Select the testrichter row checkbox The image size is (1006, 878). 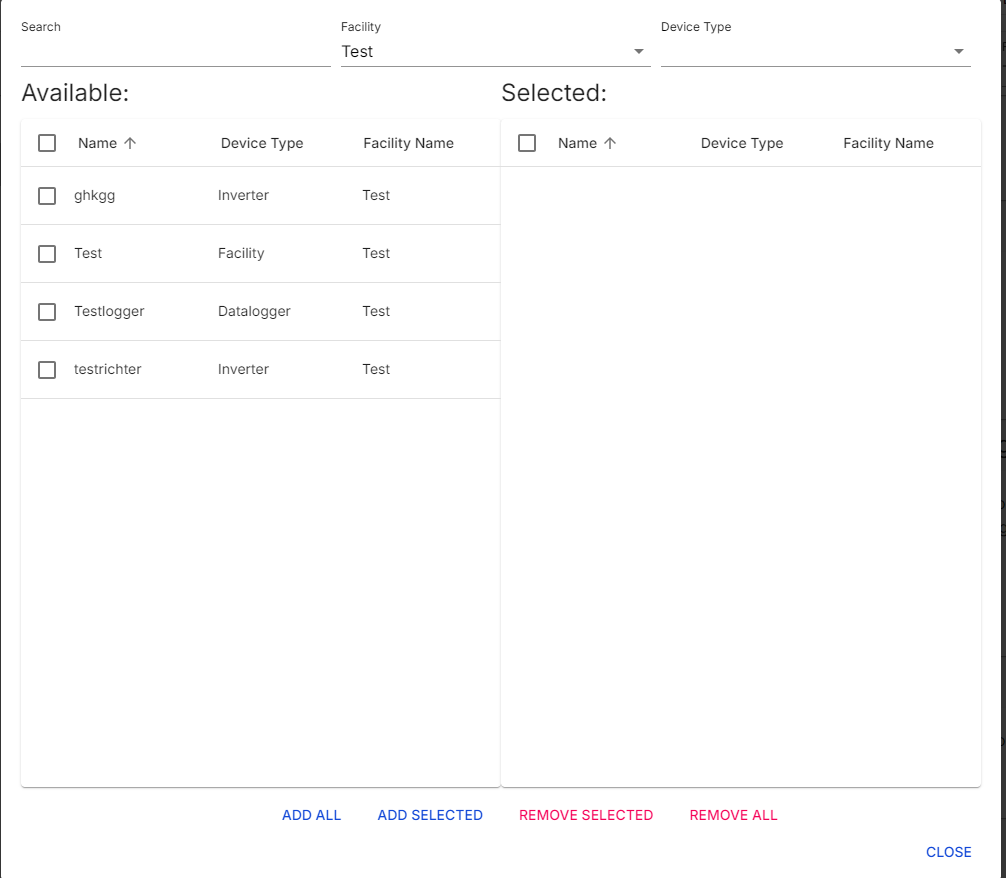[x=47, y=370]
